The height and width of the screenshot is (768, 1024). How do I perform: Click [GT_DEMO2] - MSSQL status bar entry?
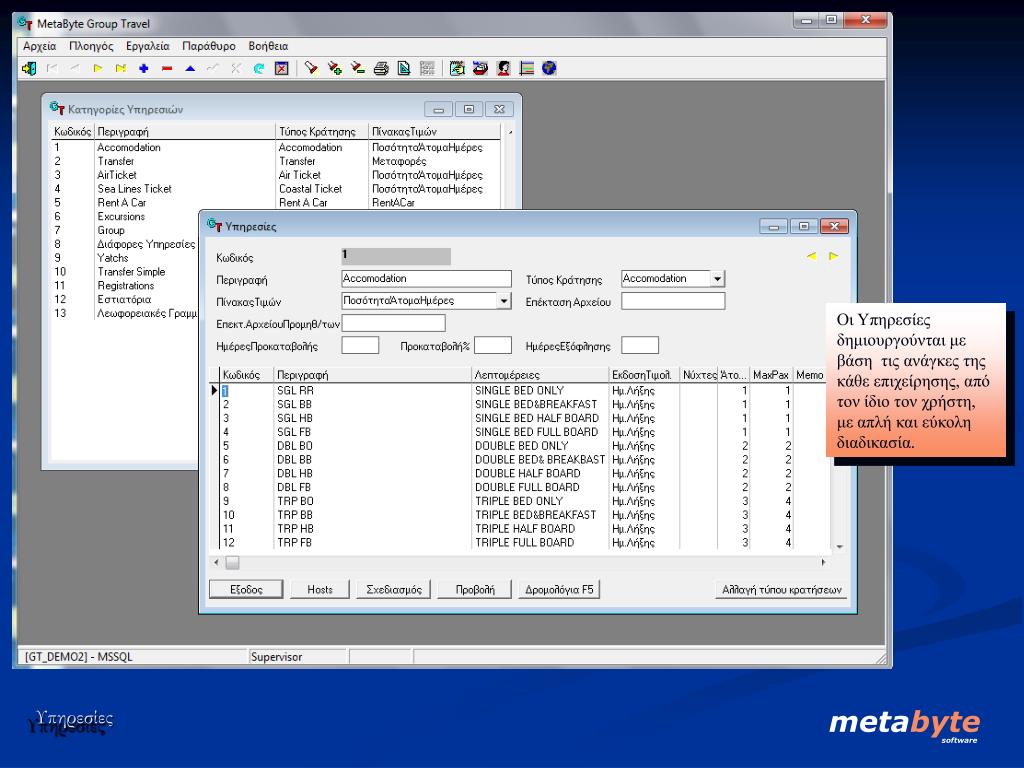click(133, 656)
